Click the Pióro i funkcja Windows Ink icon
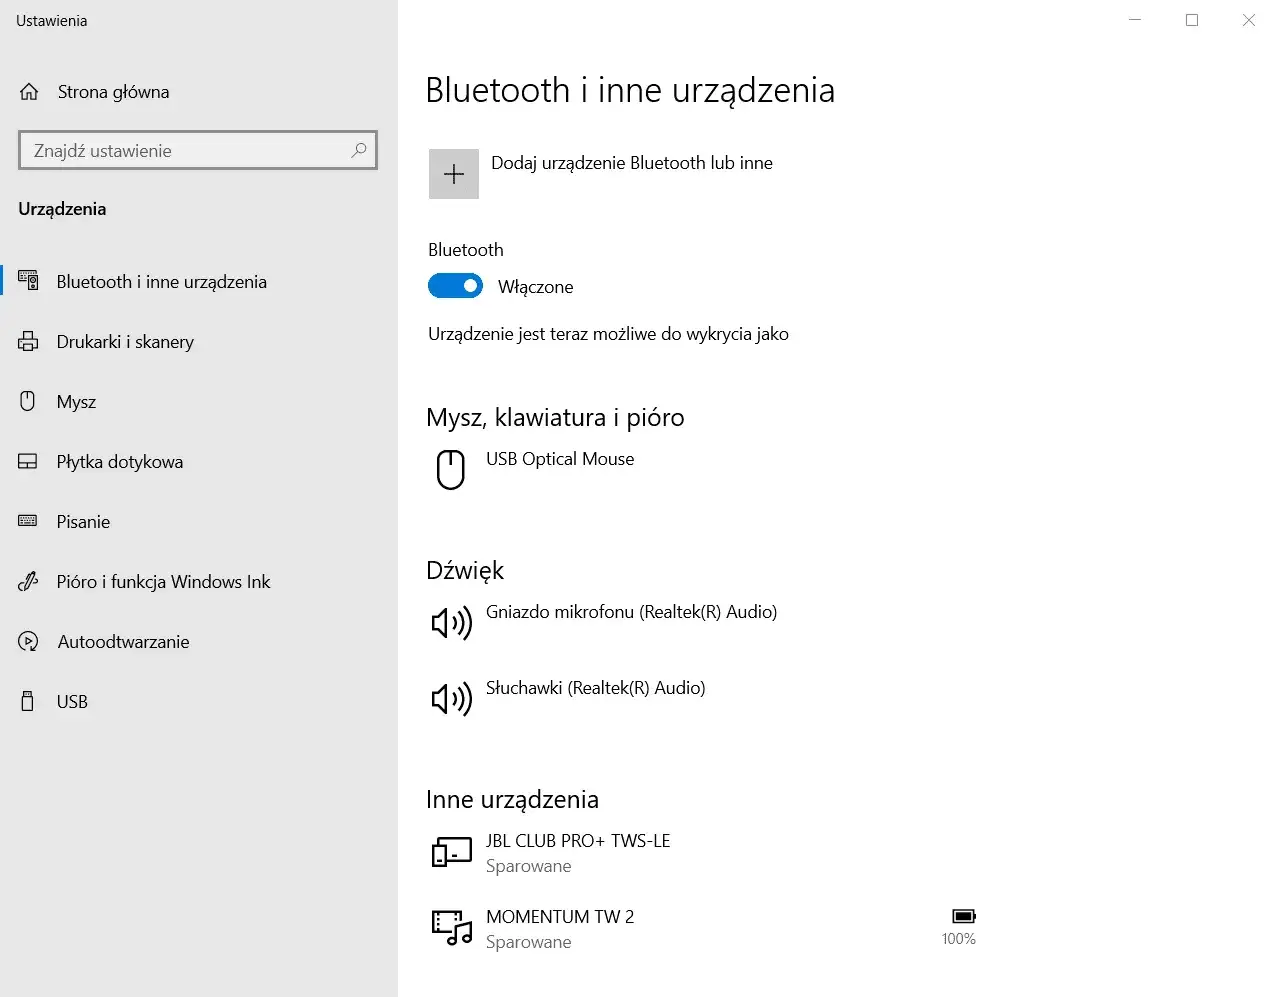Screen dimensions: 1272x997 tap(27, 581)
